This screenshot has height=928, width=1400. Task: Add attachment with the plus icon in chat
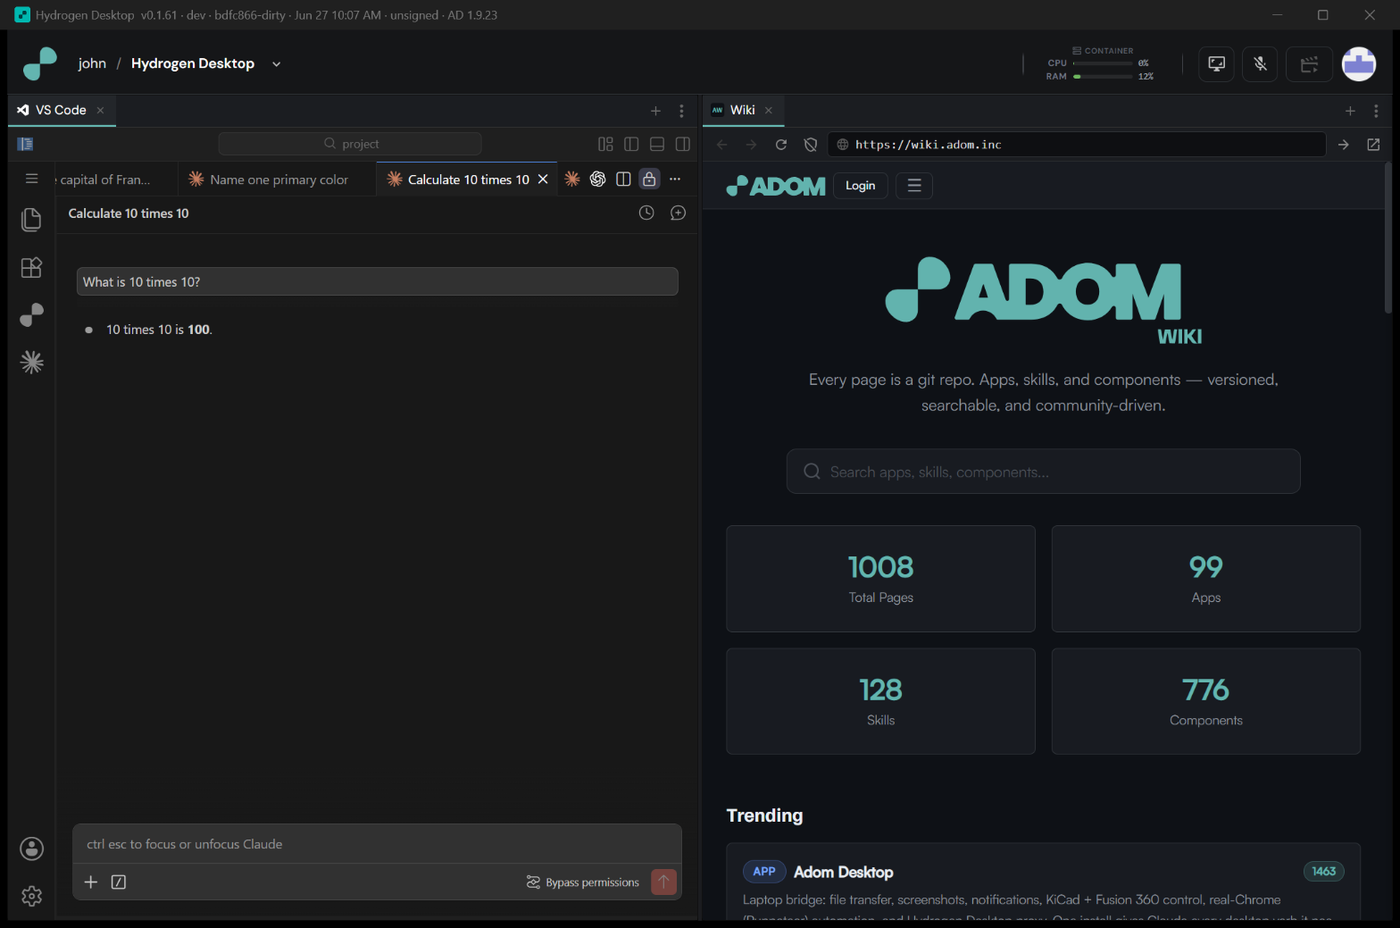click(x=91, y=882)
